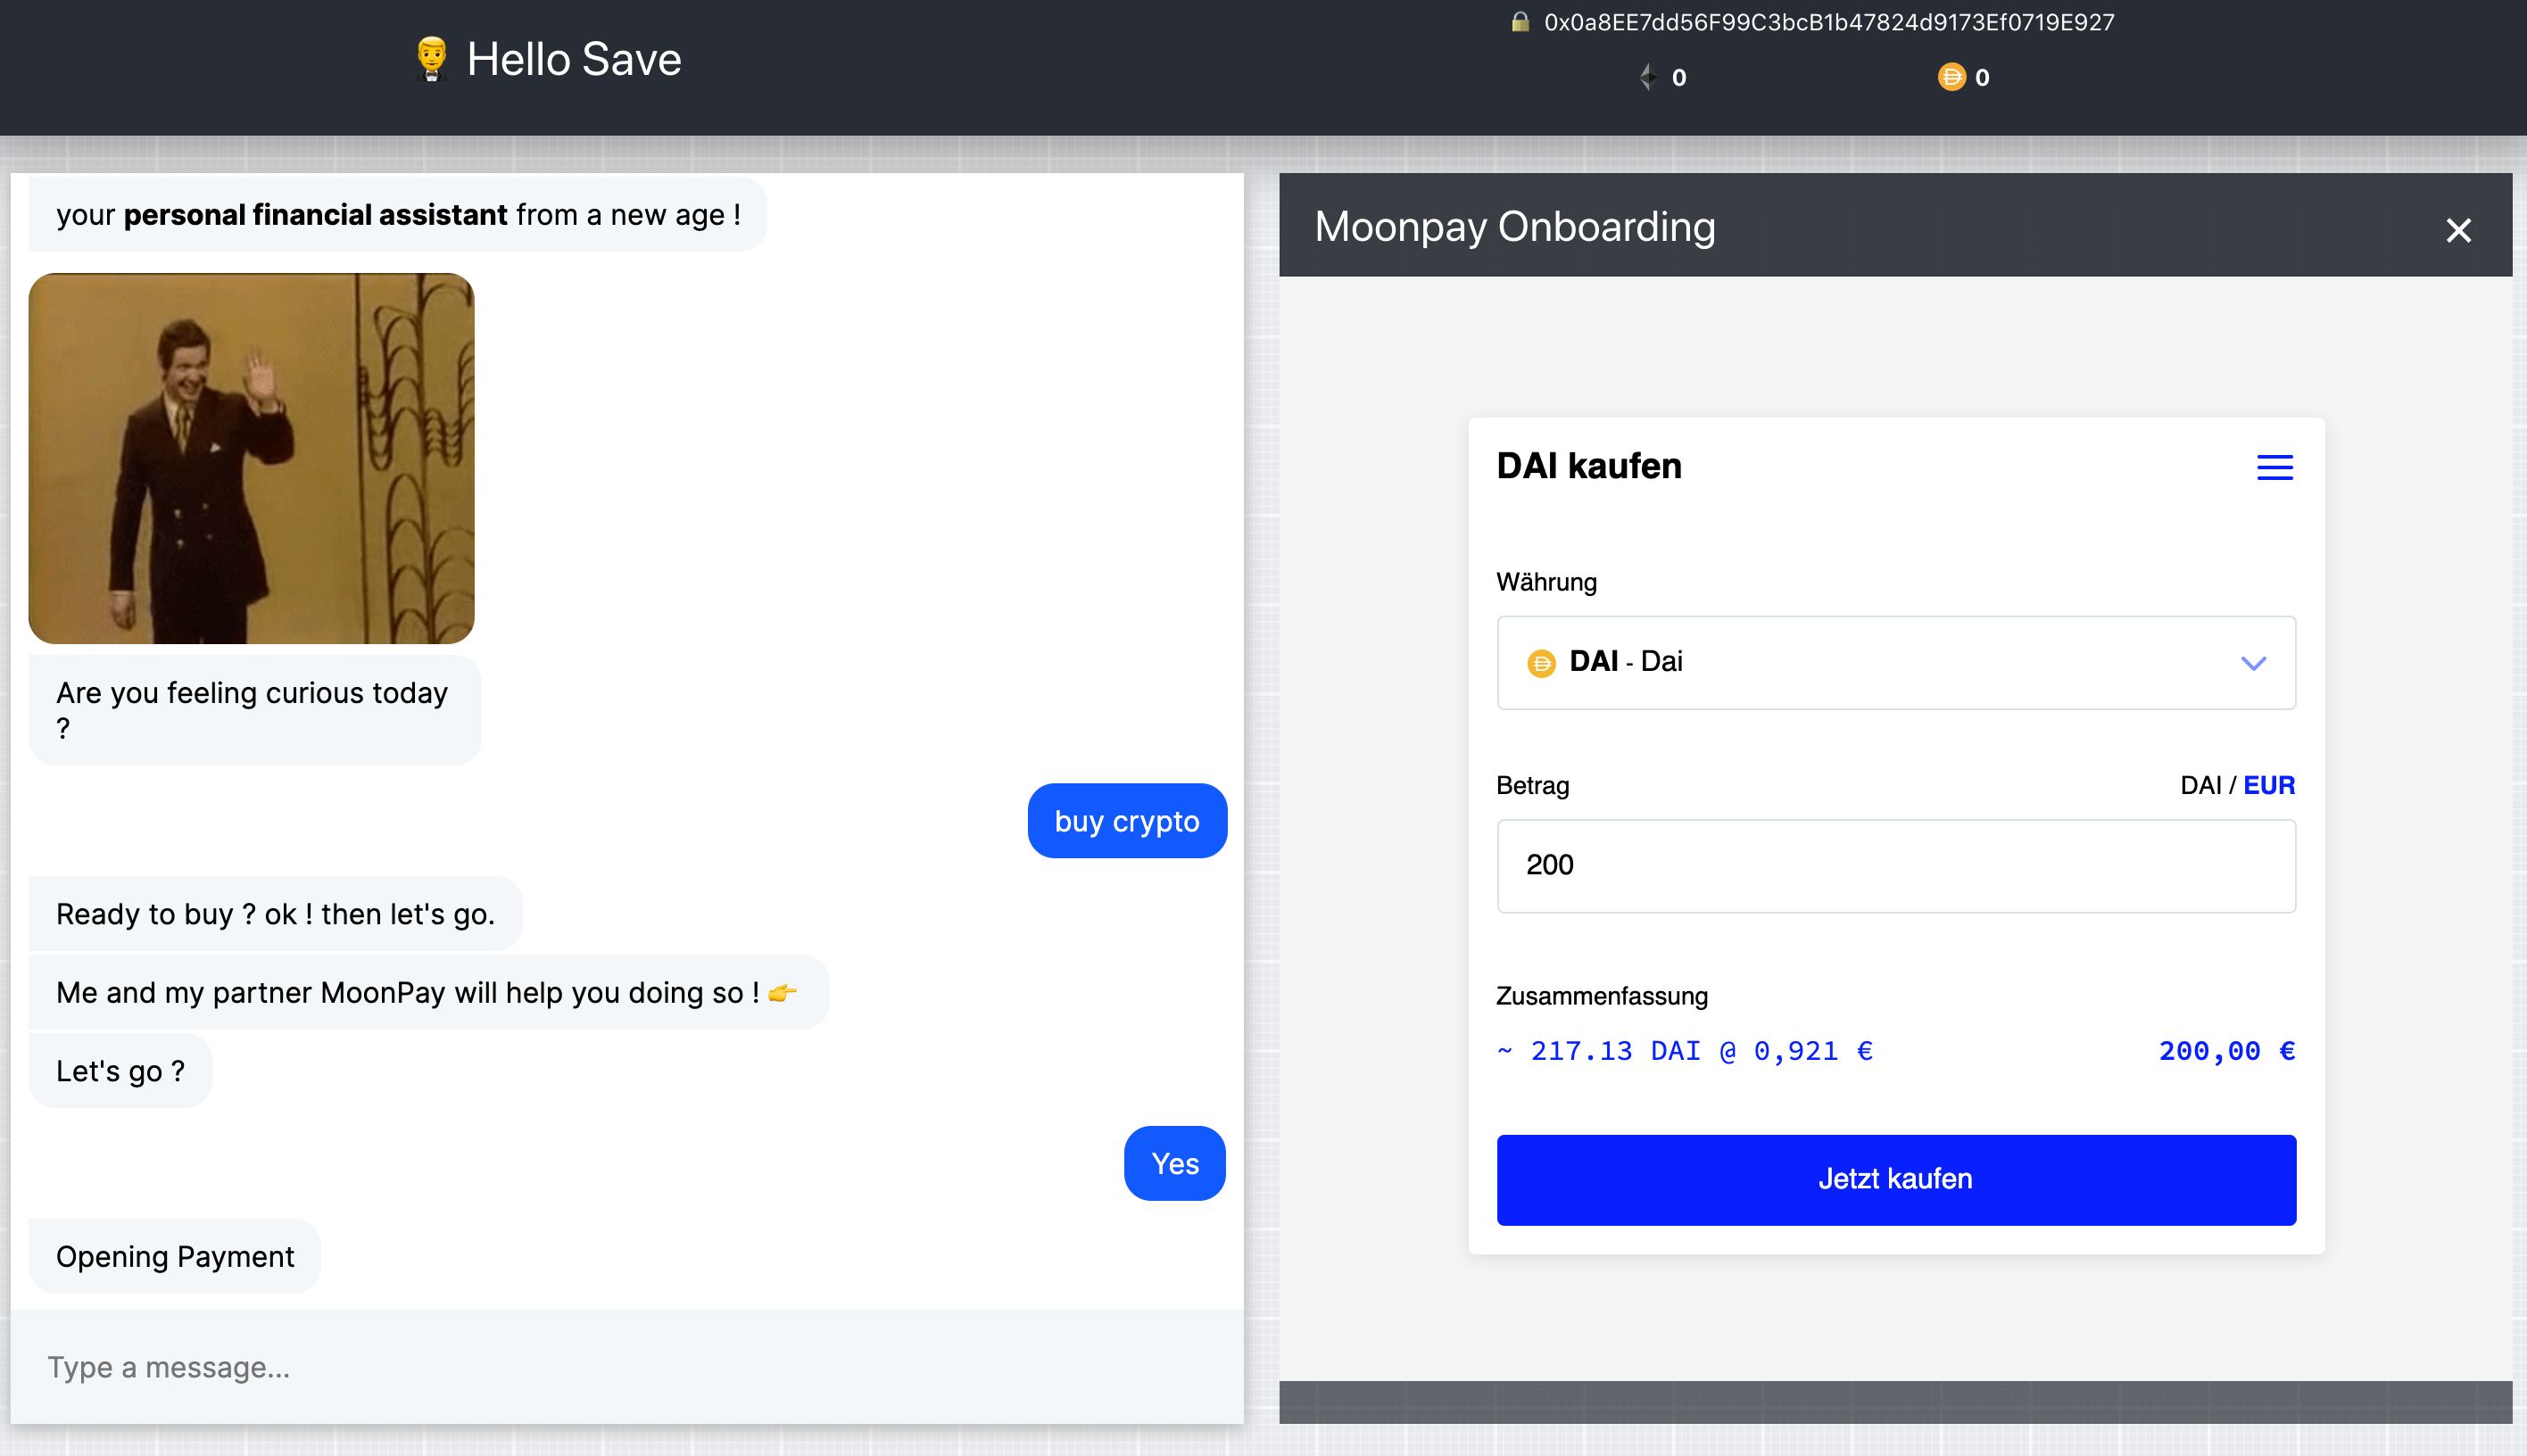Click the pointing finger emoji in chat
Viewport: 2527px width, 1456px height.
783,993
